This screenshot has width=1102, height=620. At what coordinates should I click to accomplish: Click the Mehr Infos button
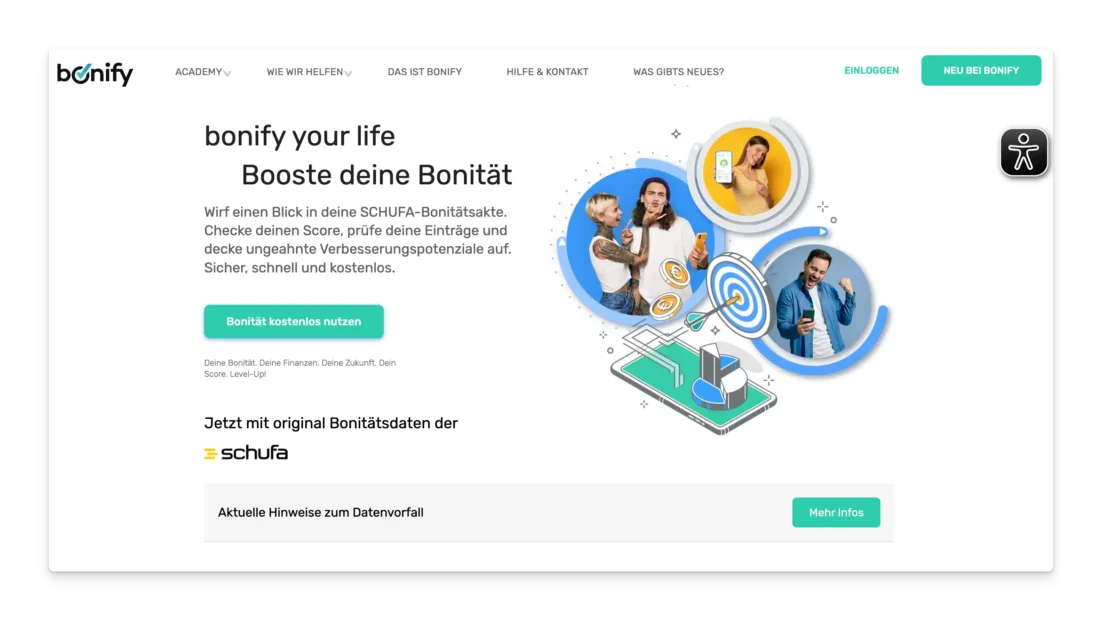(x=836, y=512)
